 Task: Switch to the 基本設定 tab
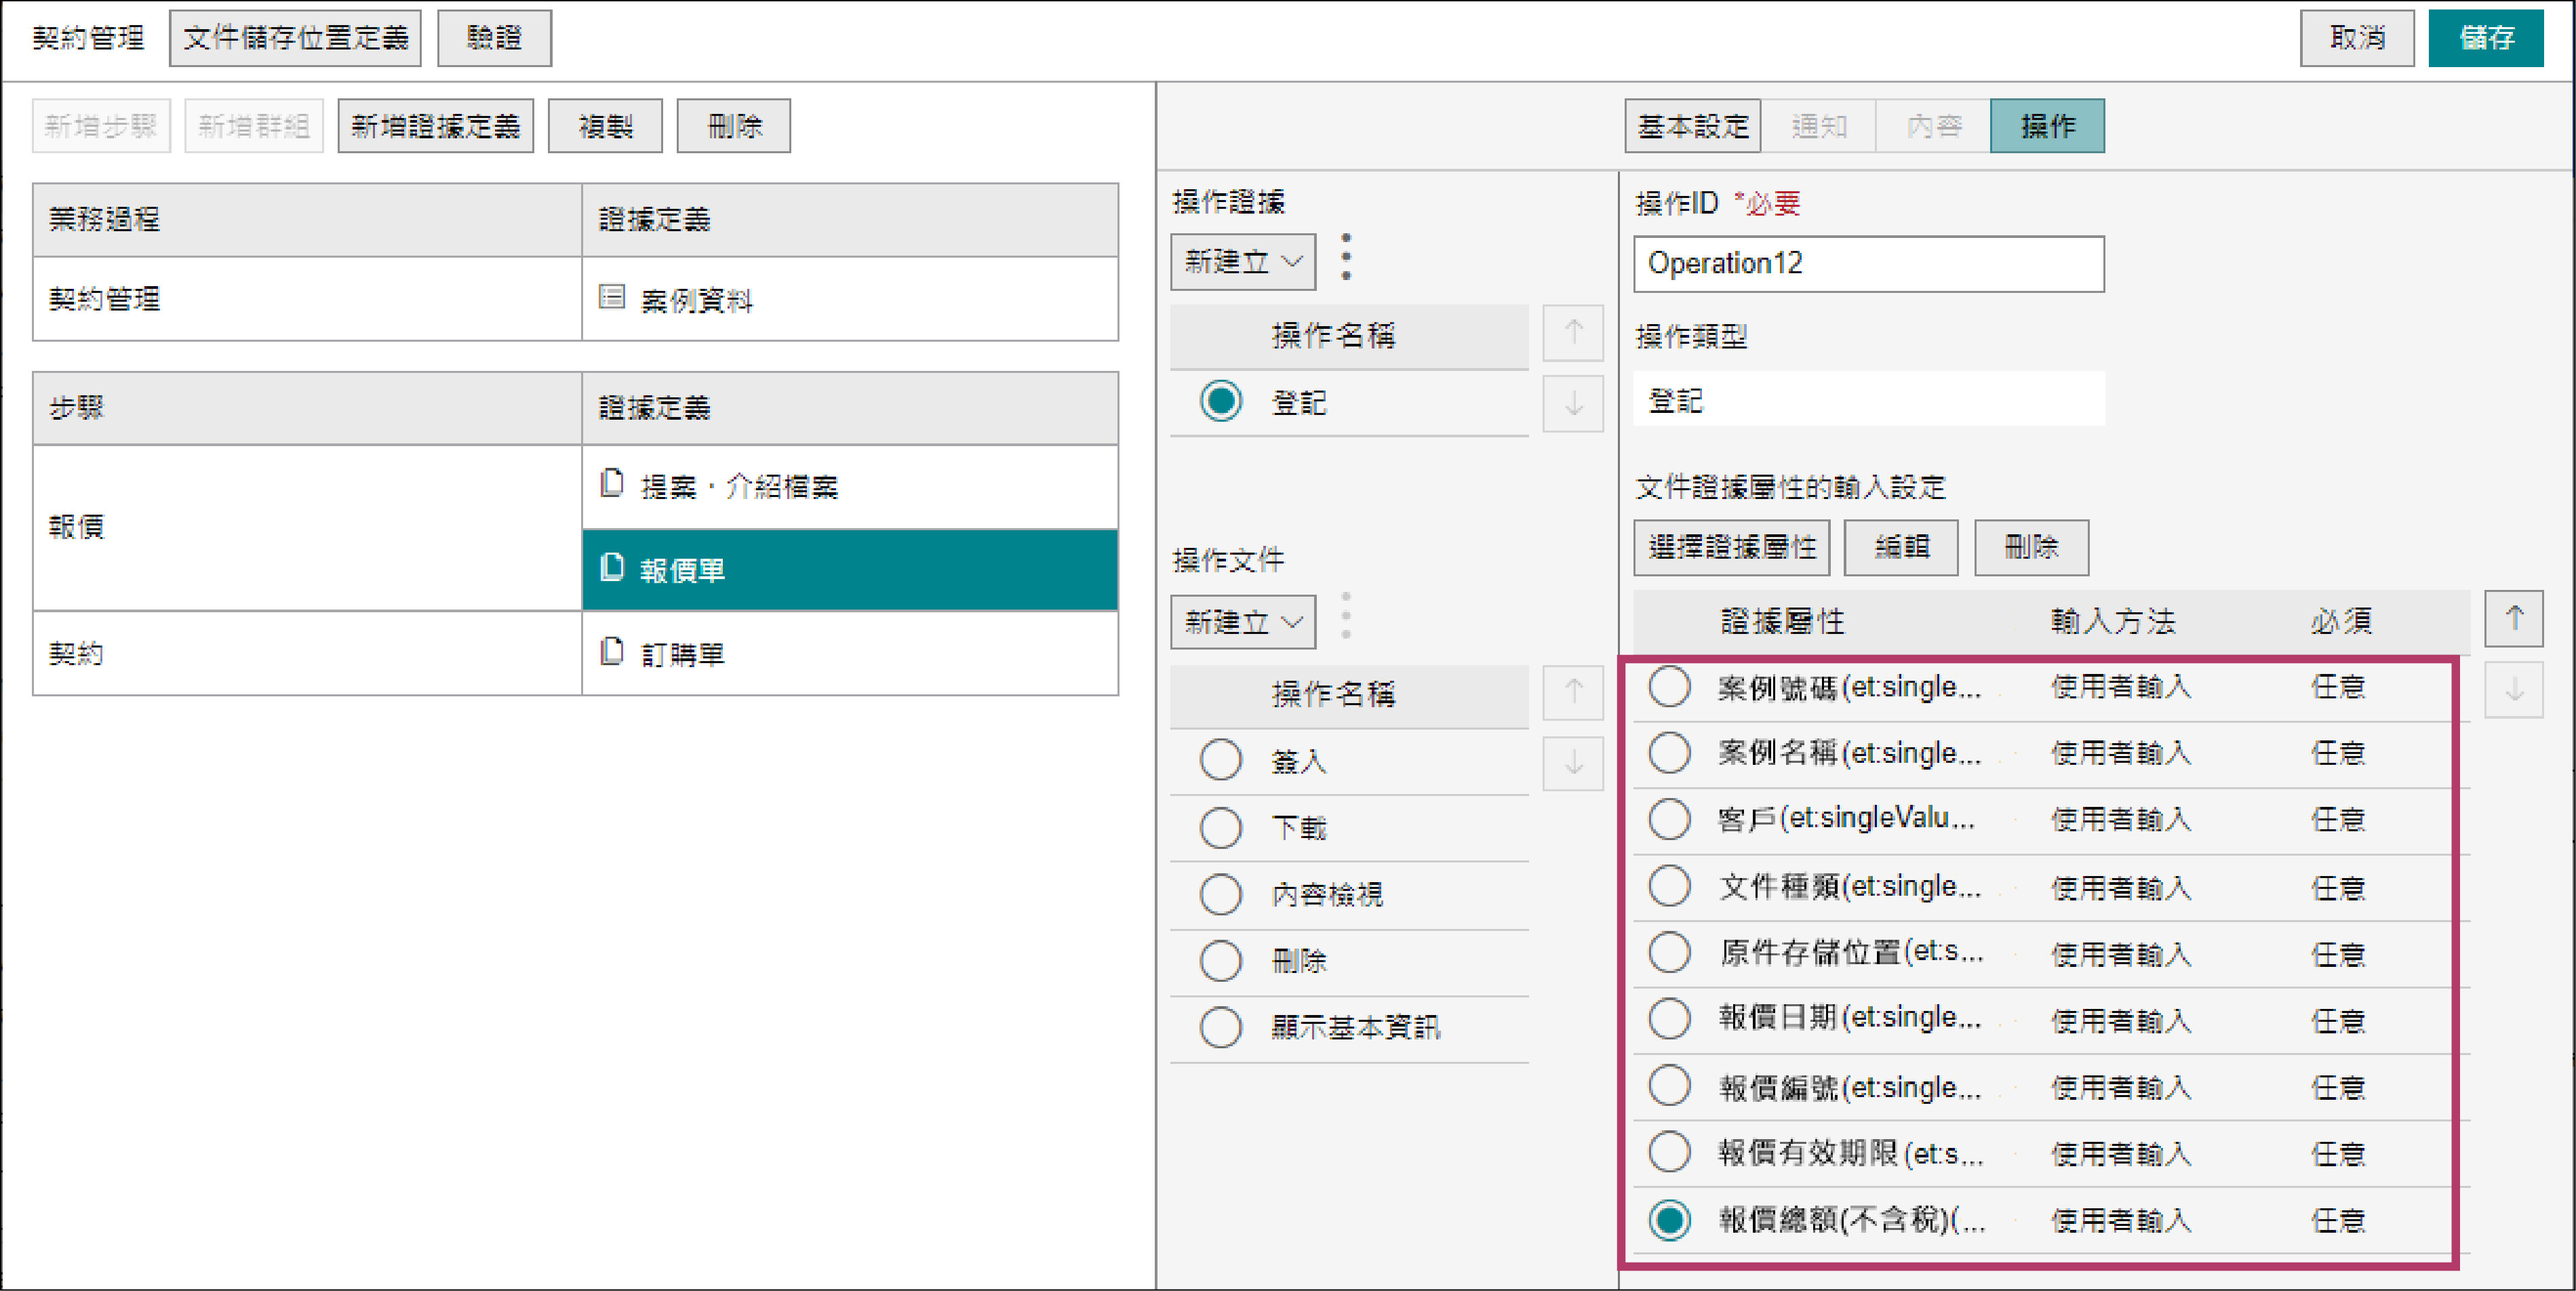click(x=1692, y=126)
